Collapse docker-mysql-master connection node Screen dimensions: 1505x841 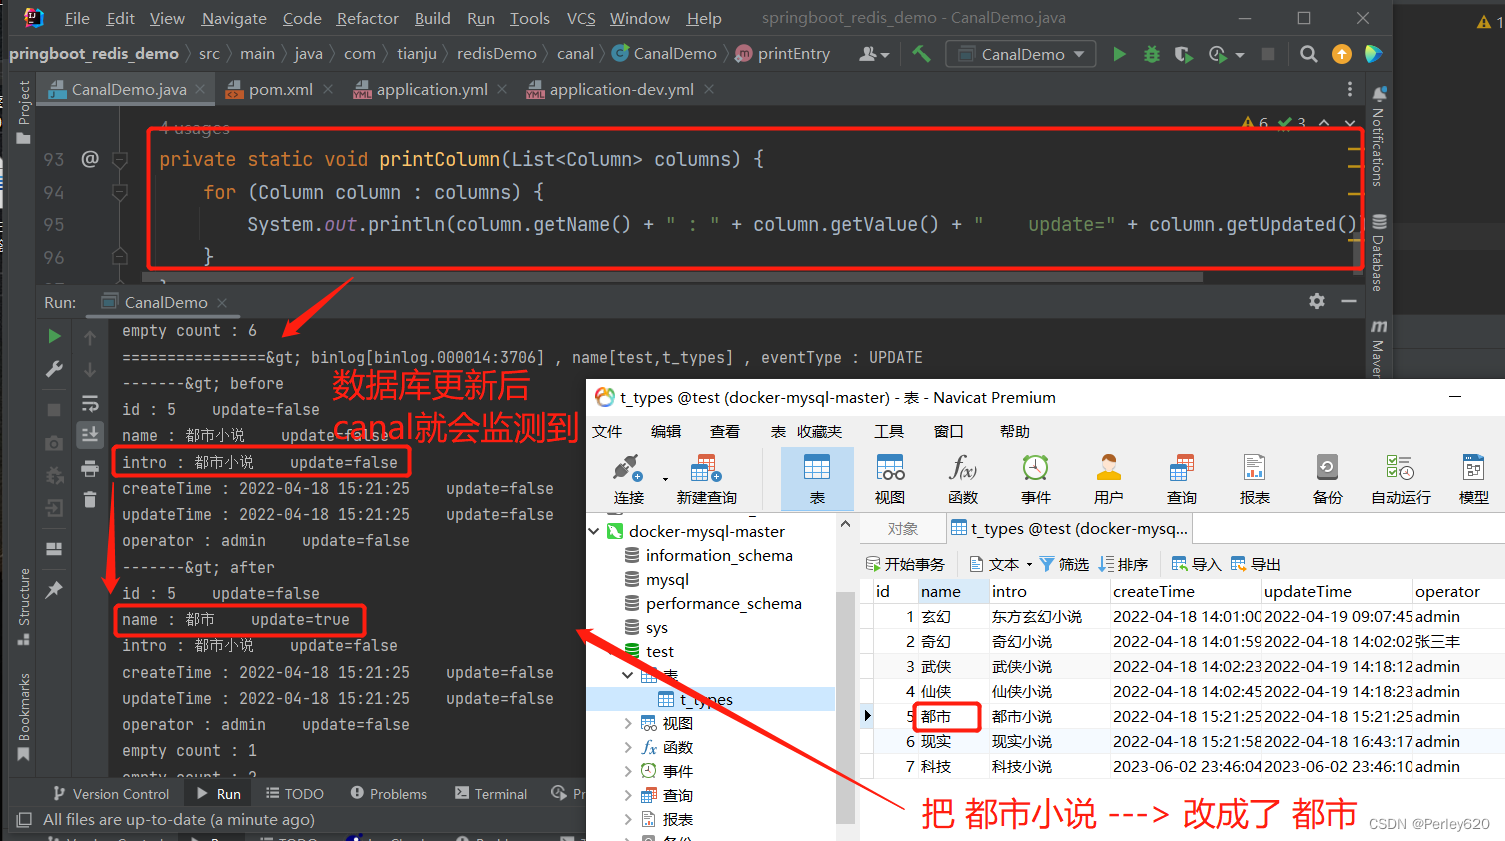tap(595, 531)
